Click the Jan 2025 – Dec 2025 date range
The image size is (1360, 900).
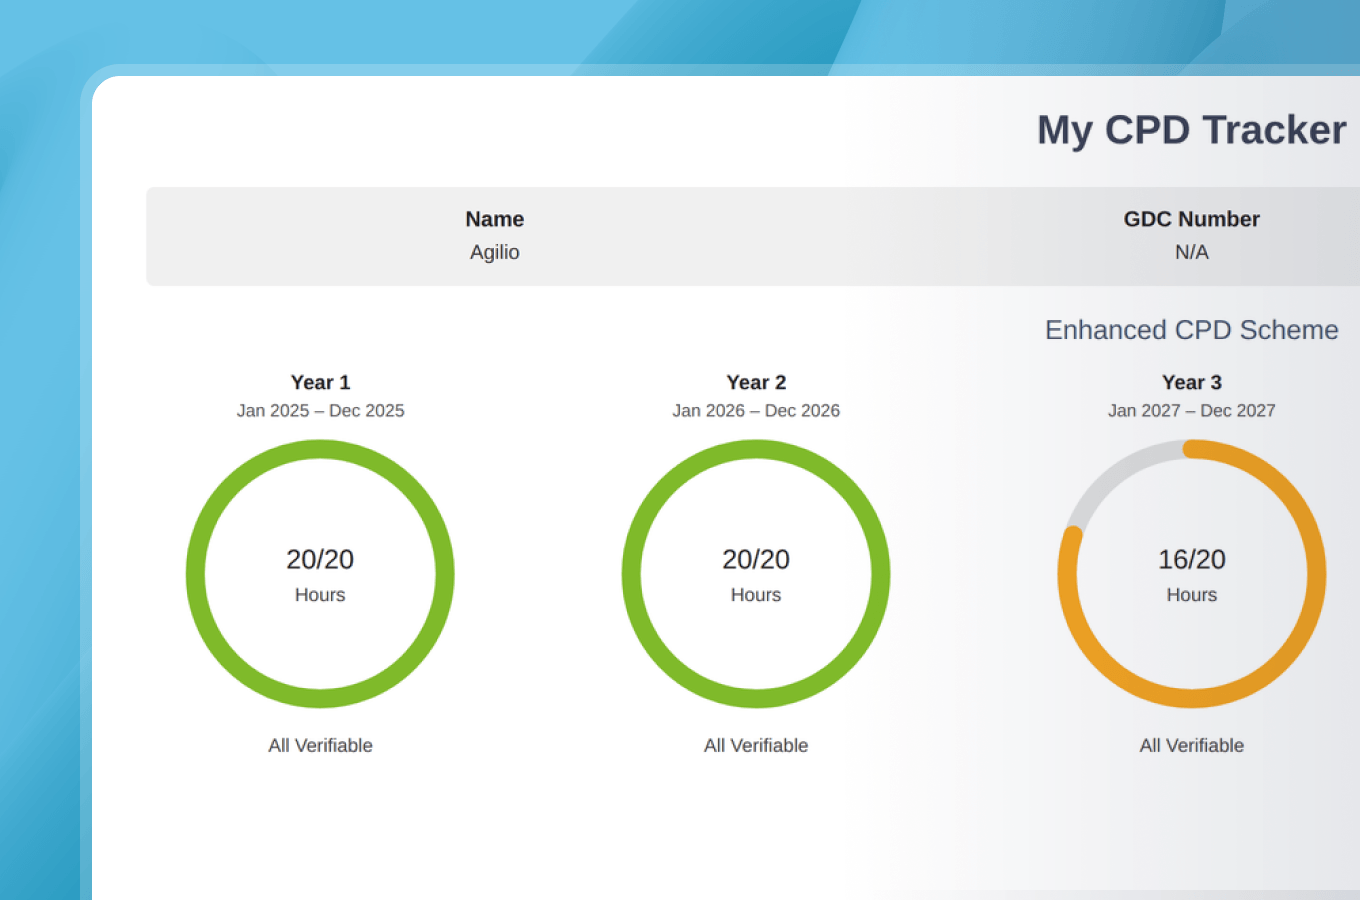320,411
